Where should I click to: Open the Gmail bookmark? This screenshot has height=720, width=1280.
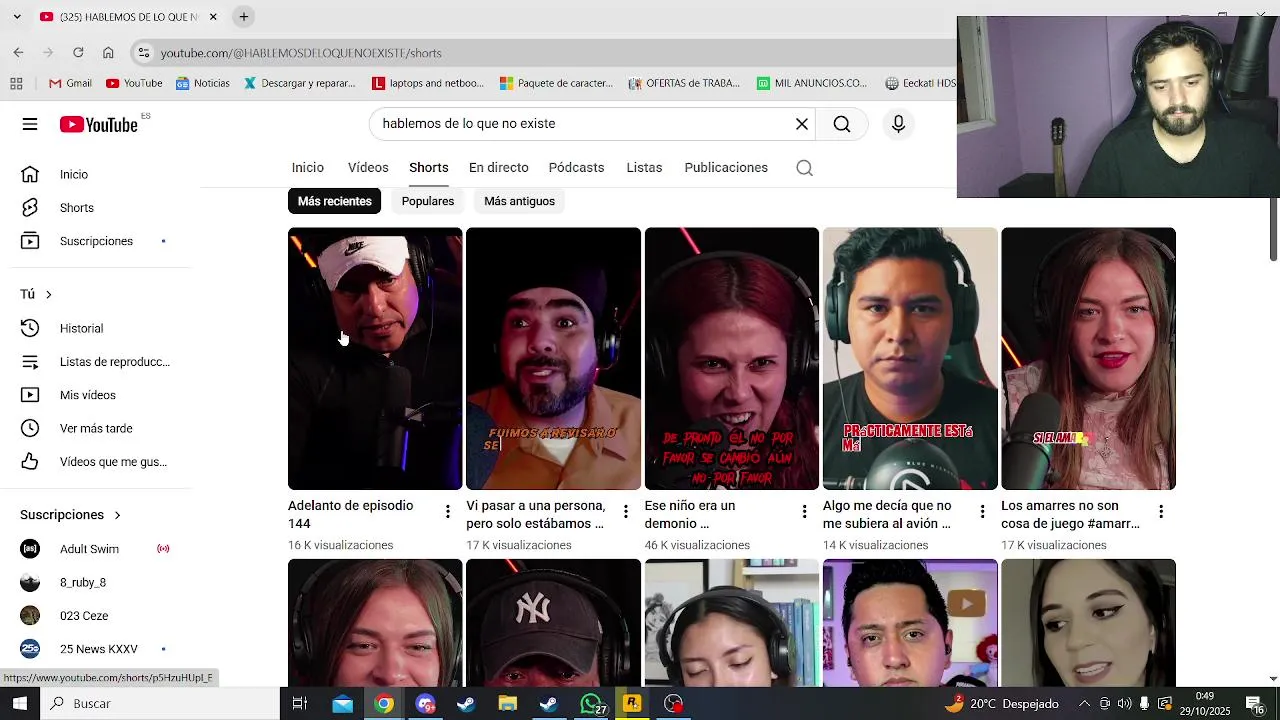point(70,83)
